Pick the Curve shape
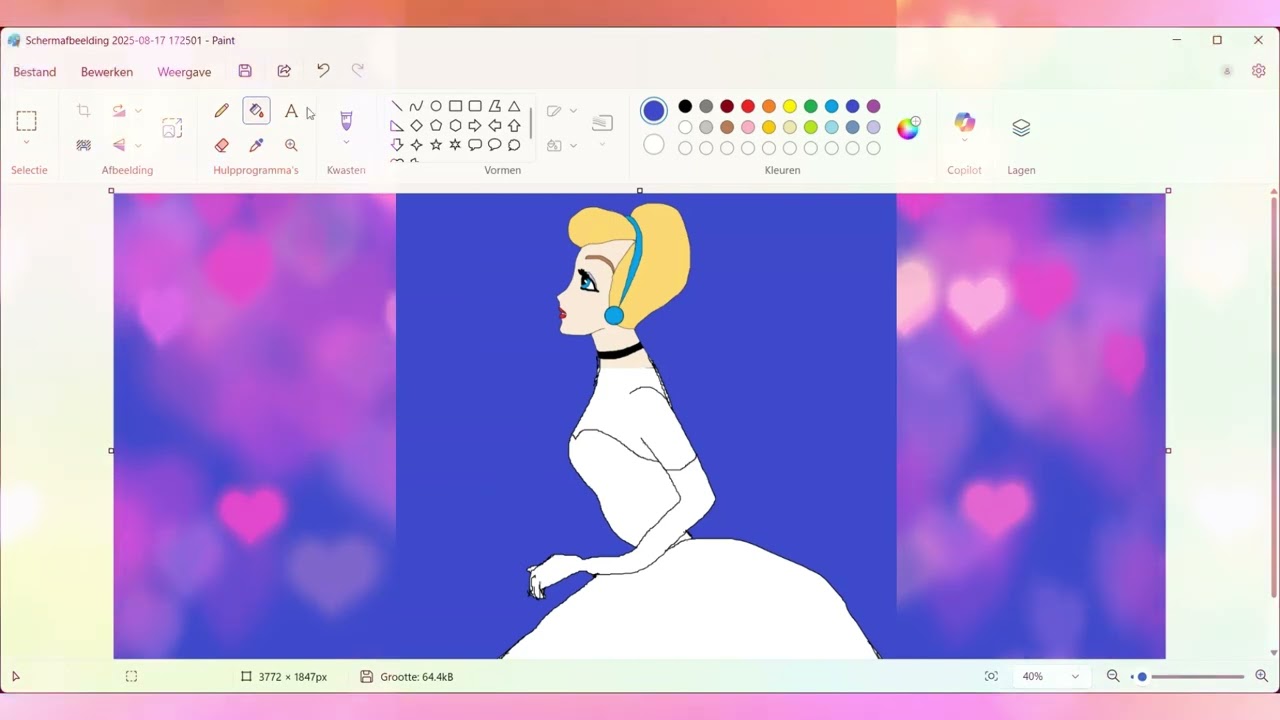 (x=416, y=106)
